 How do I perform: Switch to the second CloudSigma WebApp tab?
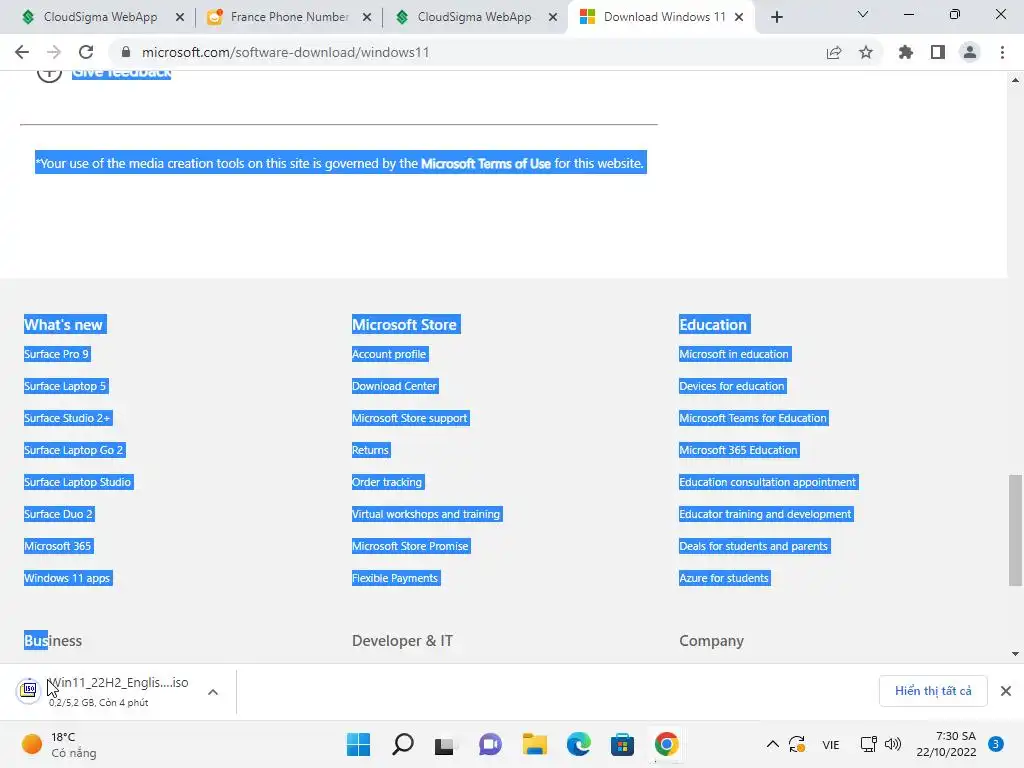coord(474,17)
